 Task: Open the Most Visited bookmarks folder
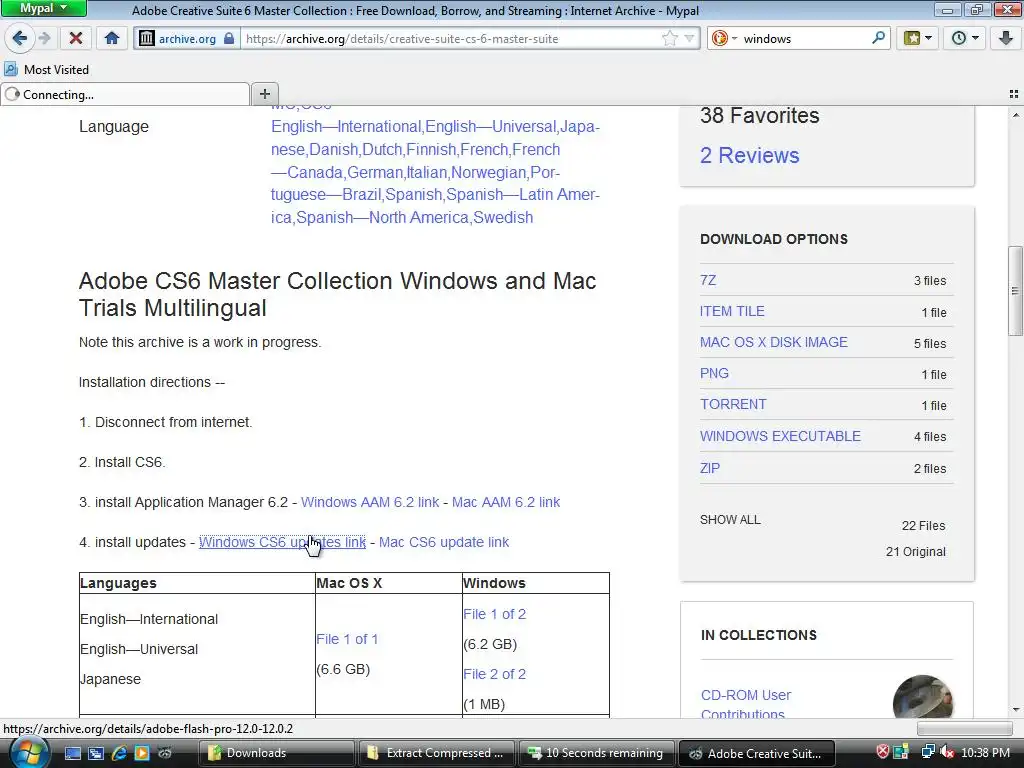point(46,69)
